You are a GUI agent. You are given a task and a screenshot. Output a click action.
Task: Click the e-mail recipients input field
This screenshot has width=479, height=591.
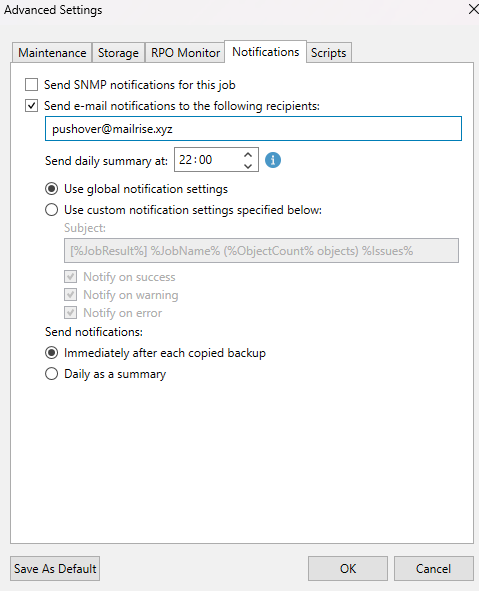253,129
